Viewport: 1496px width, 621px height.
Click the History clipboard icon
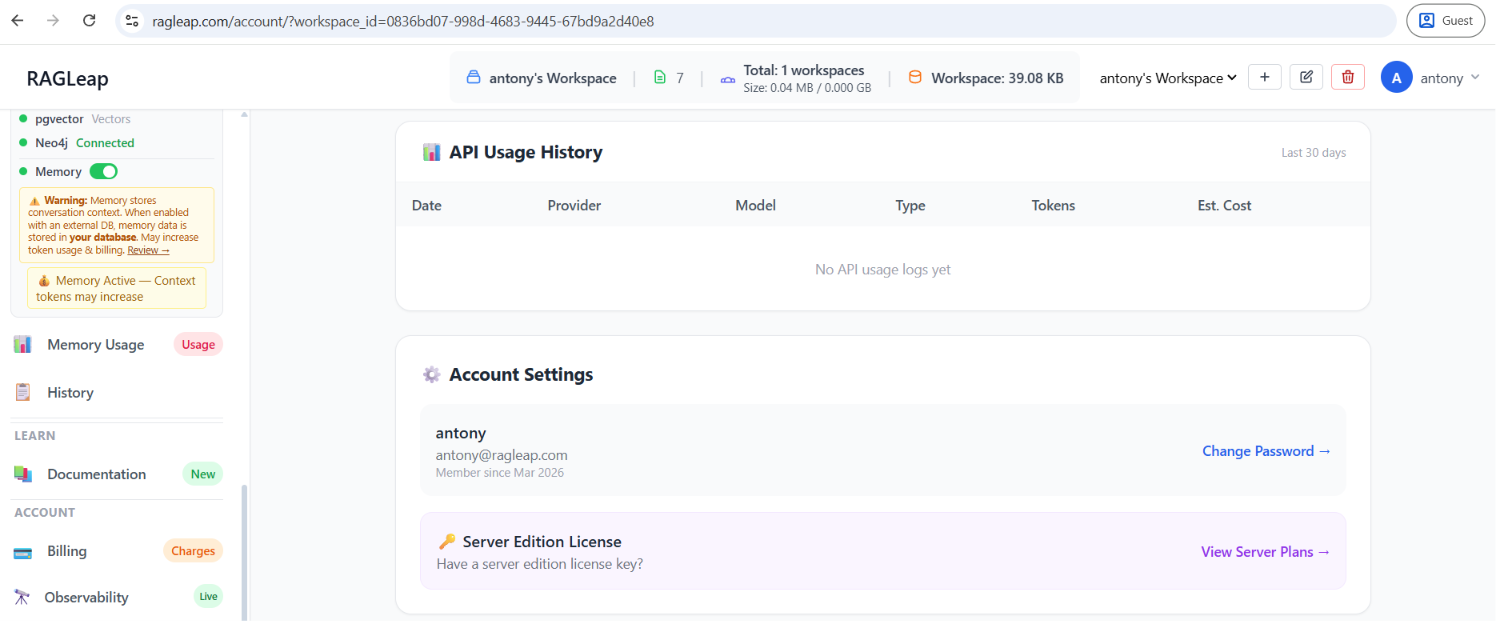pyautogui.click(x=22, y=392)
